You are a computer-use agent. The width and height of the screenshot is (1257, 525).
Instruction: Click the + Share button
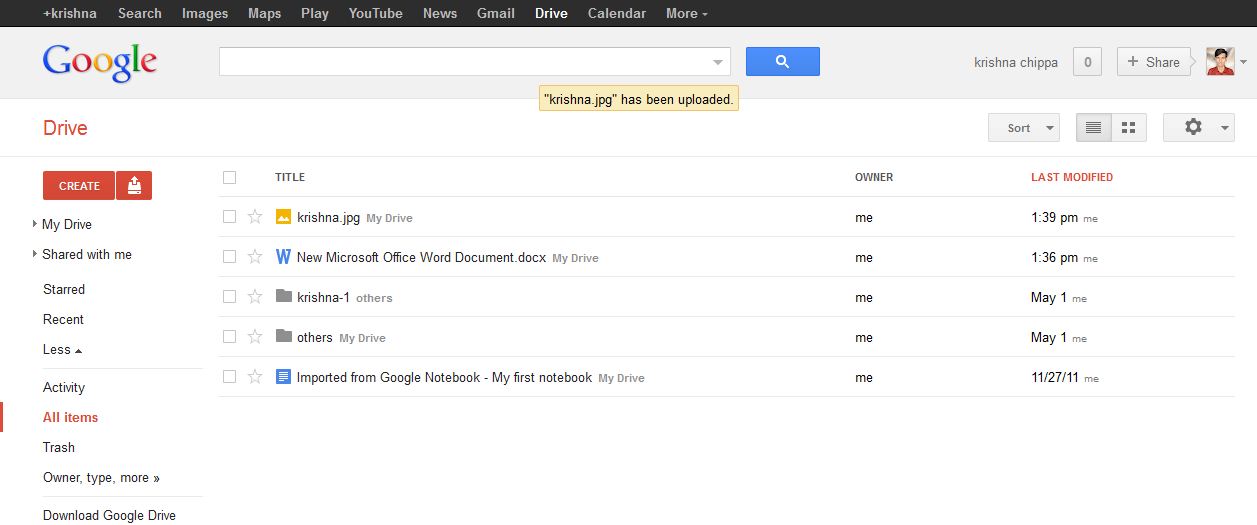(x=1154, y=62)
